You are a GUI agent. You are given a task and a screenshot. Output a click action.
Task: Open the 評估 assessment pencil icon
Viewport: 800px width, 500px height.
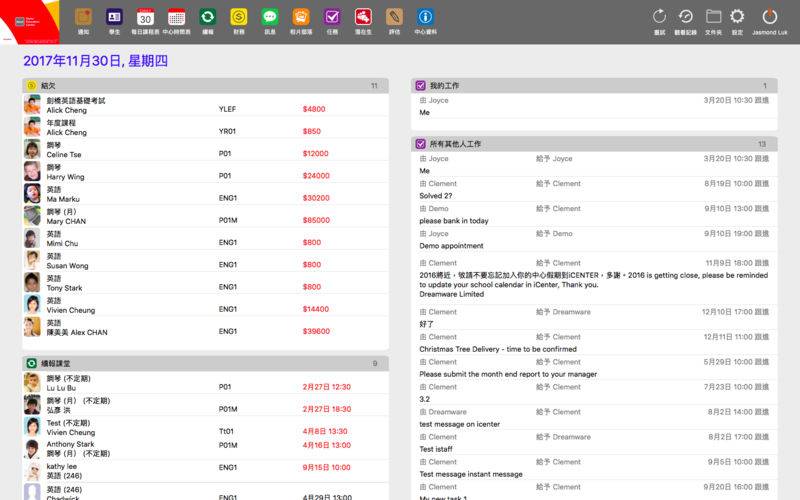[394, 17]
